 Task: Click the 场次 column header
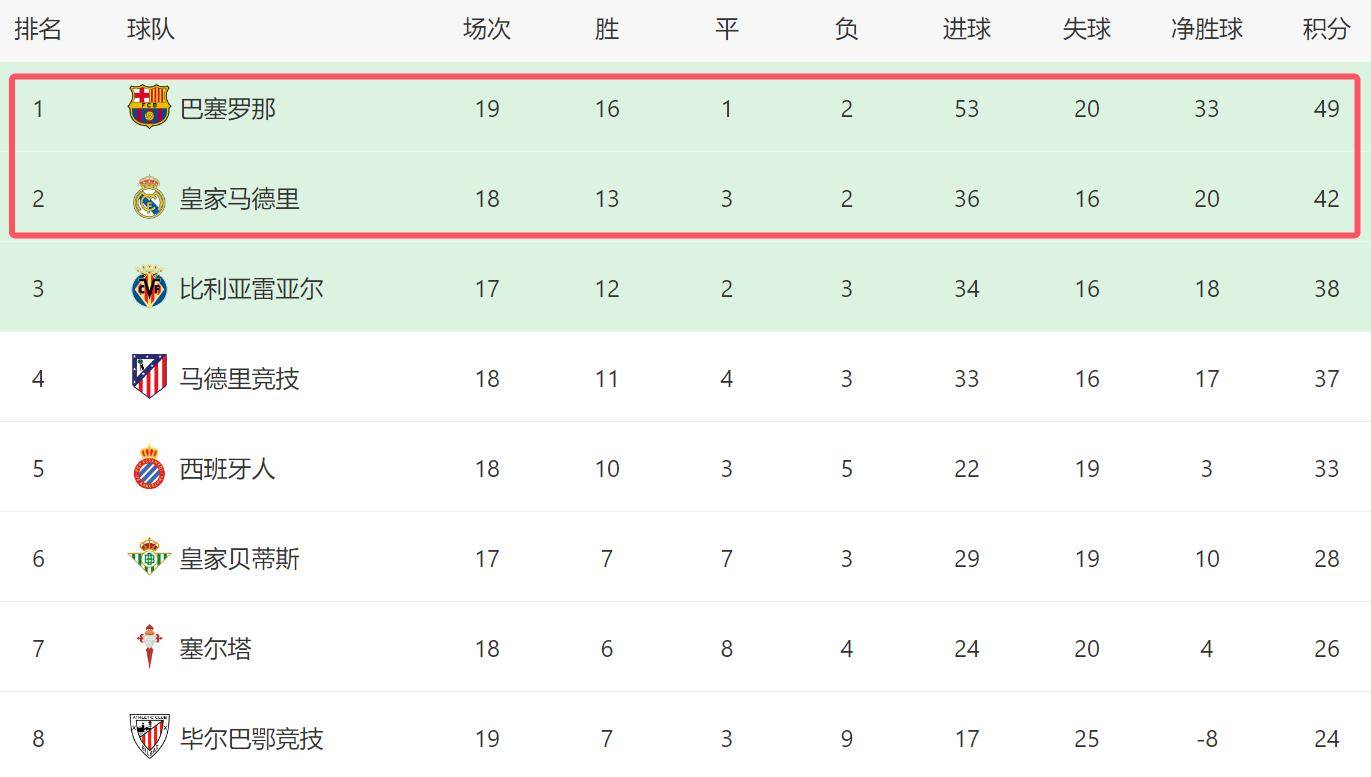tap(487, 29)
